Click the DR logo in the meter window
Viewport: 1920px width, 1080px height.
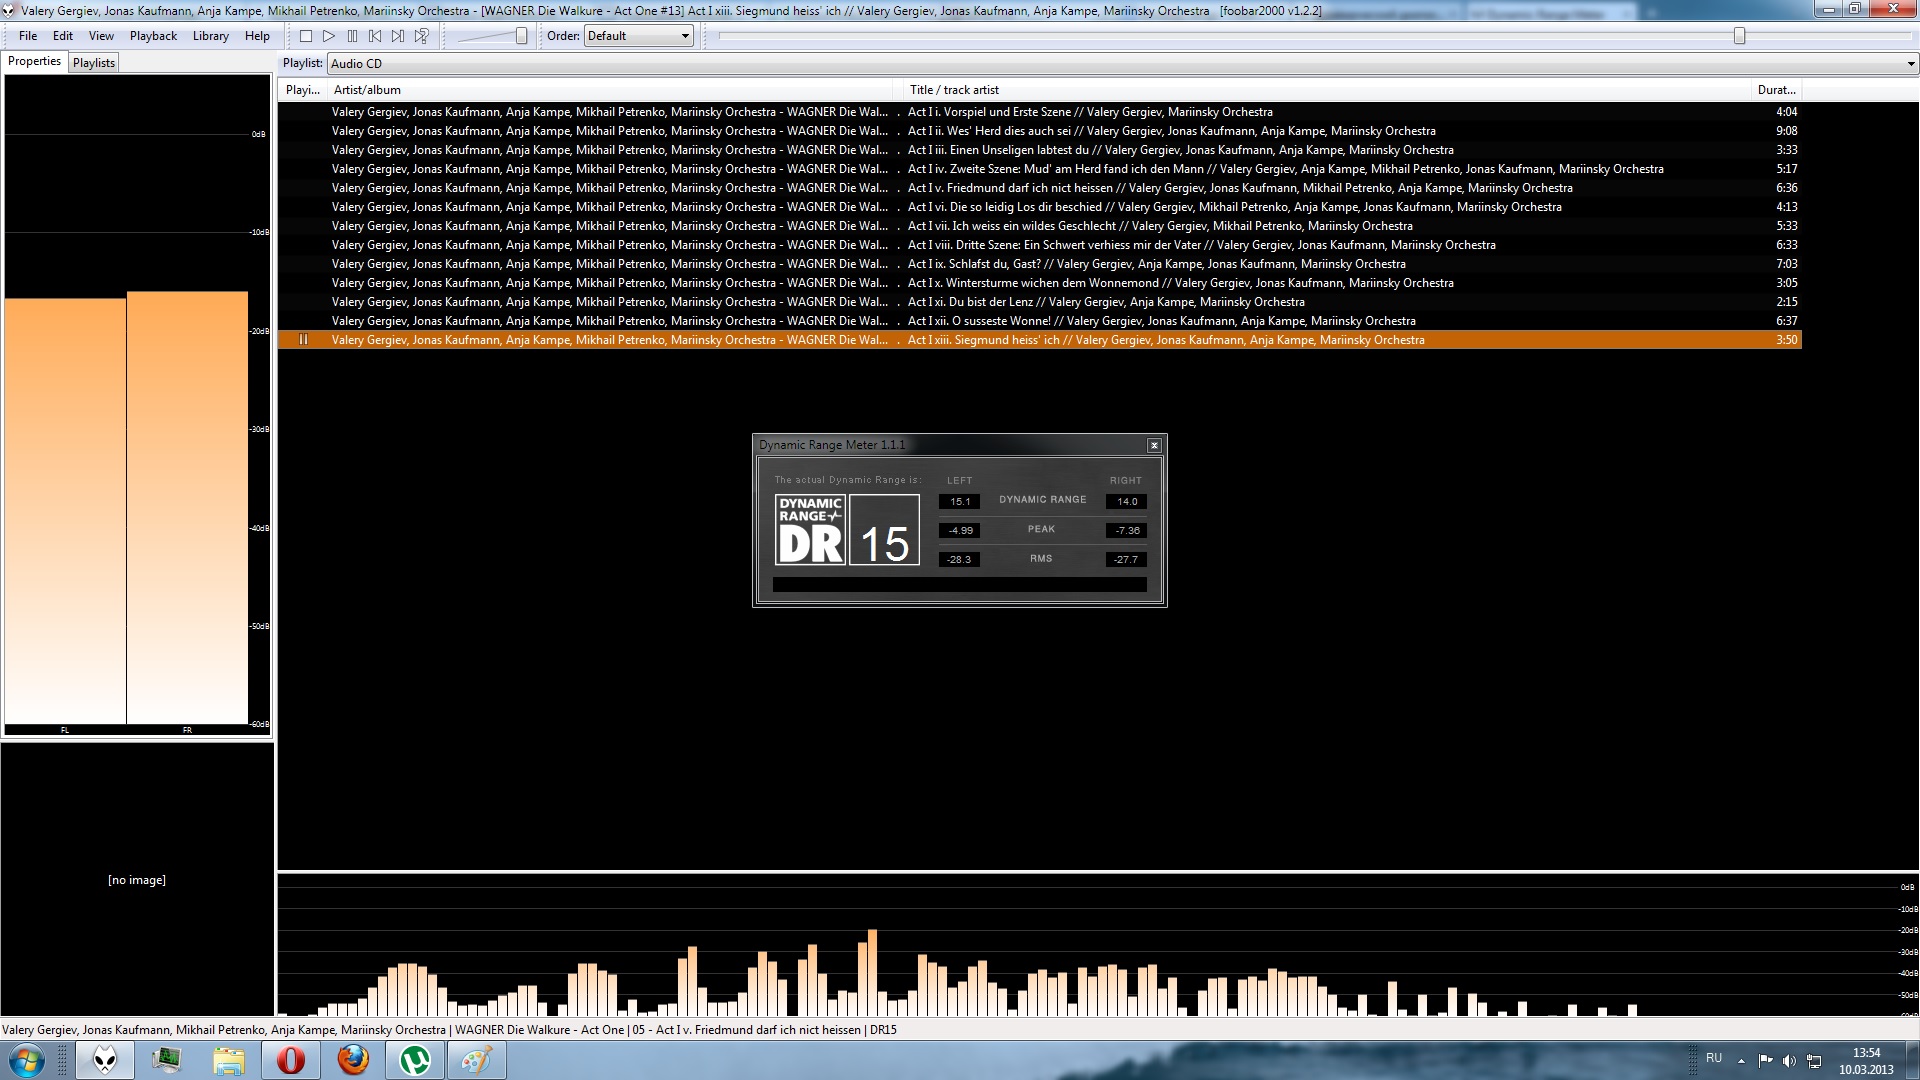810,530
